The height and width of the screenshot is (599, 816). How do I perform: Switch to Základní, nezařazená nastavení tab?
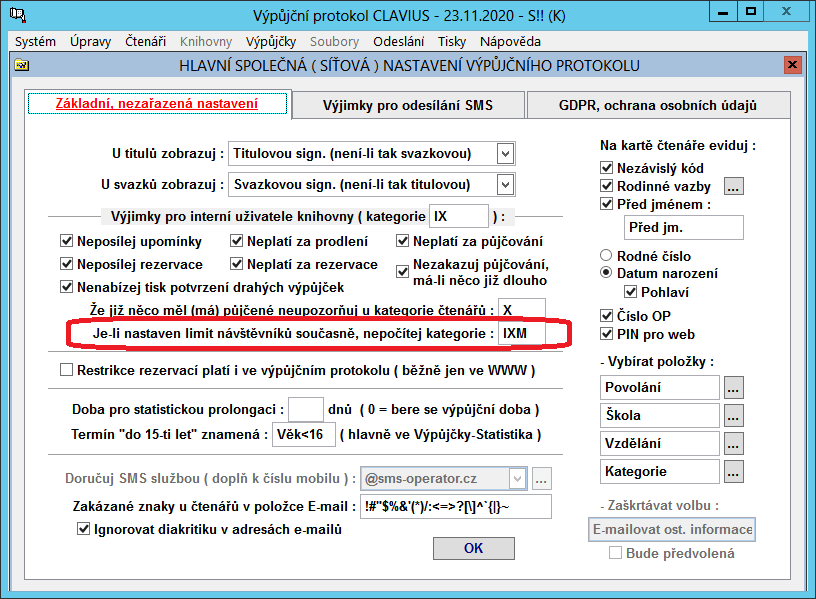[157, 104]
